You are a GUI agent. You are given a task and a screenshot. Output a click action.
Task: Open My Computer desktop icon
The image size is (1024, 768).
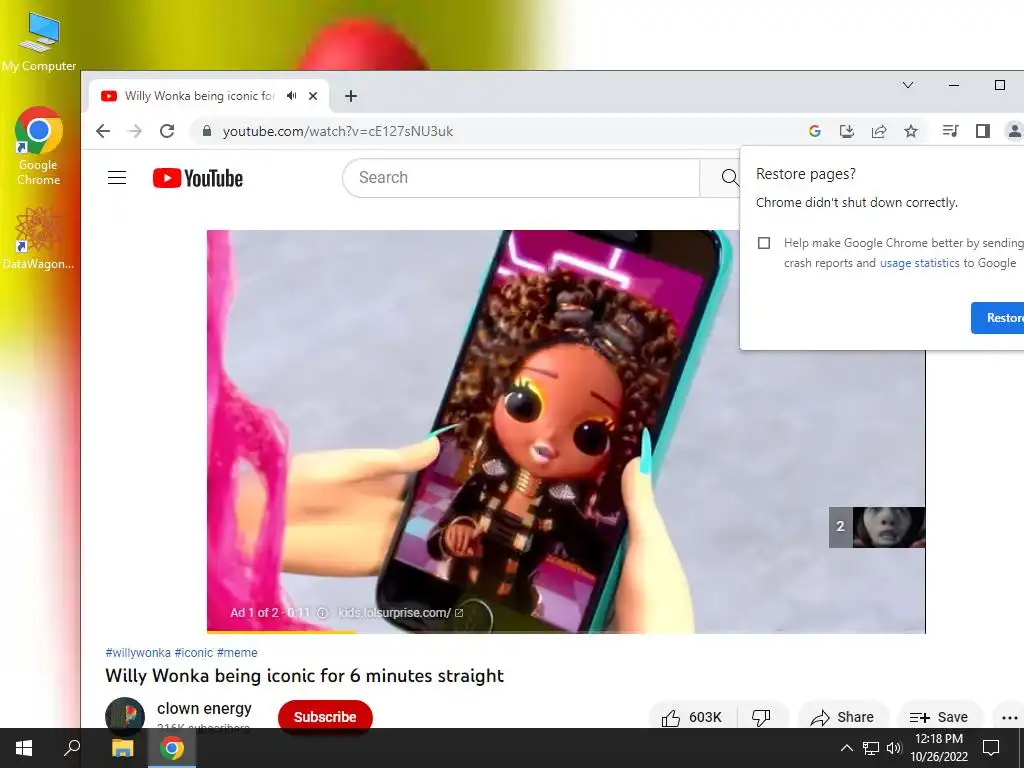pos(39,42)
